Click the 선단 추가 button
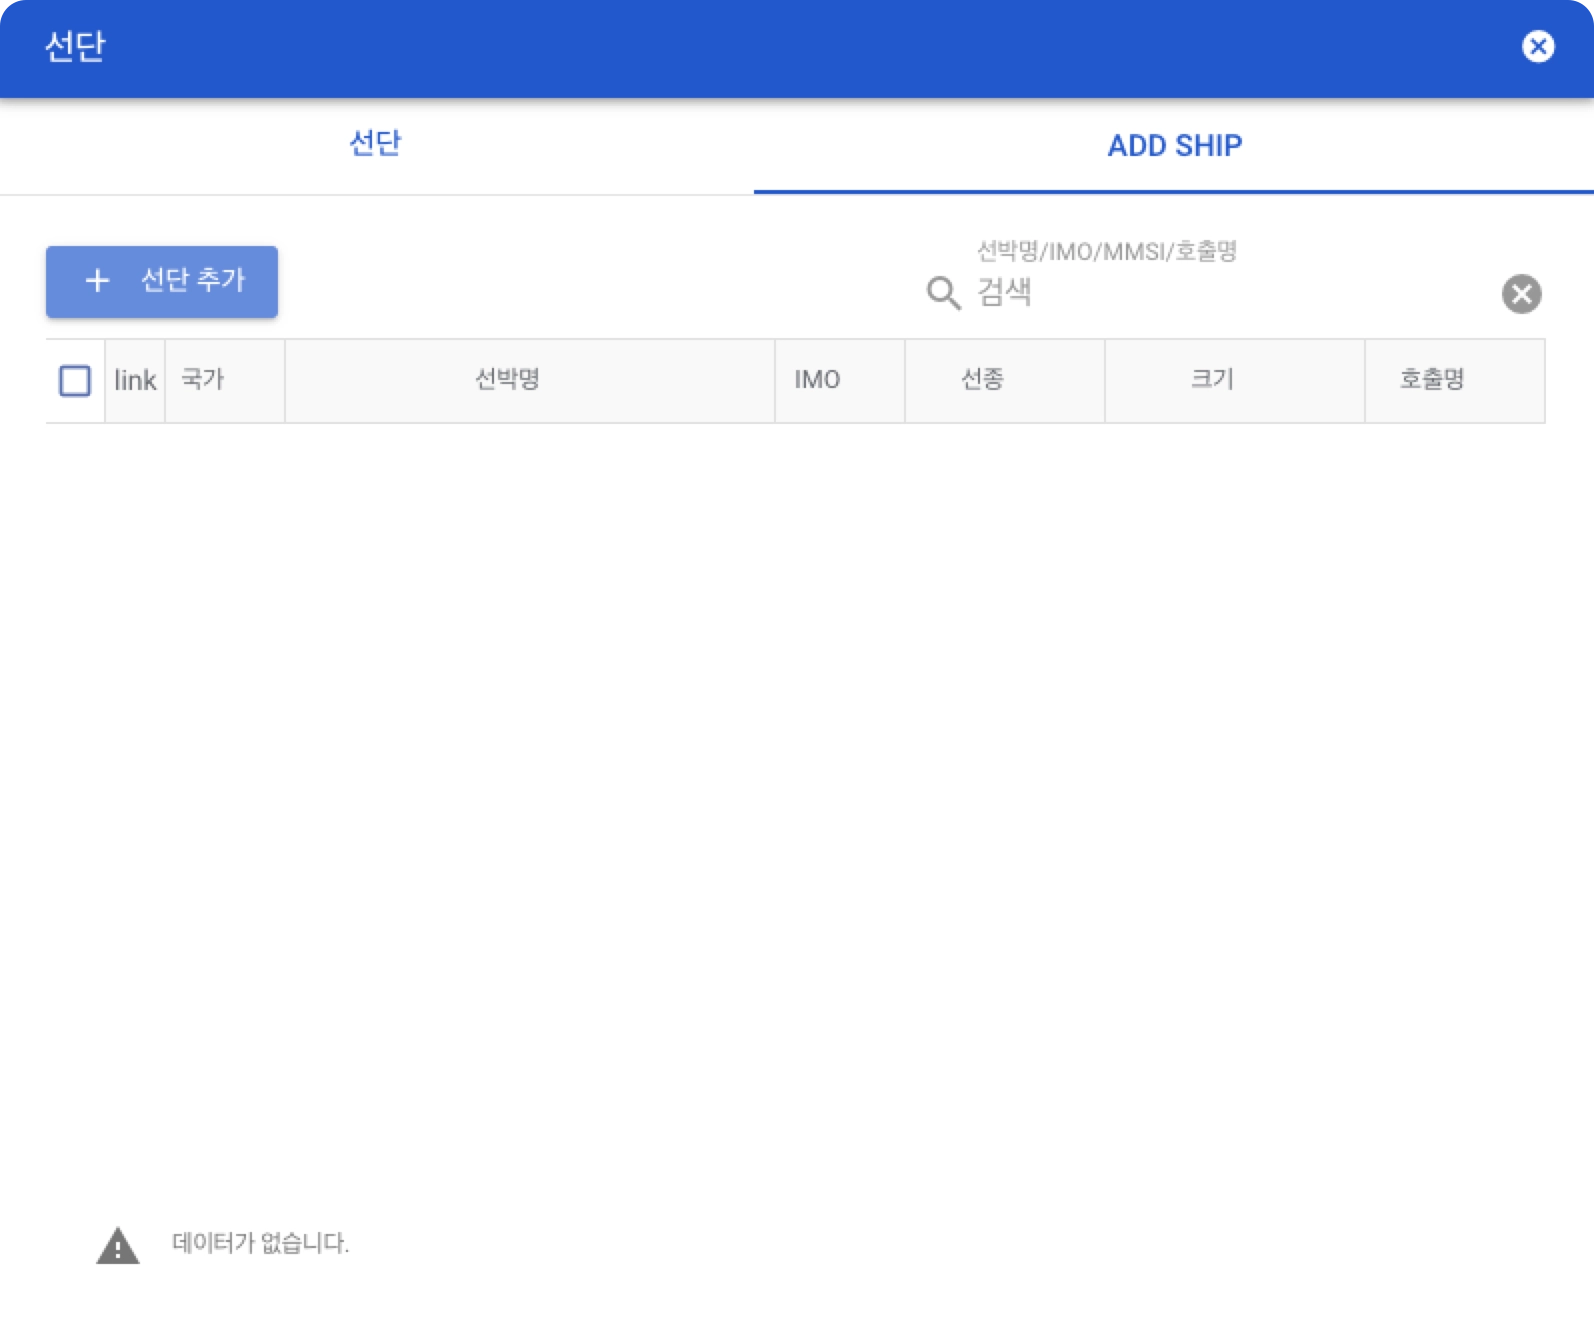Viewport: 1594px width, 1338px height. [162, 281]
